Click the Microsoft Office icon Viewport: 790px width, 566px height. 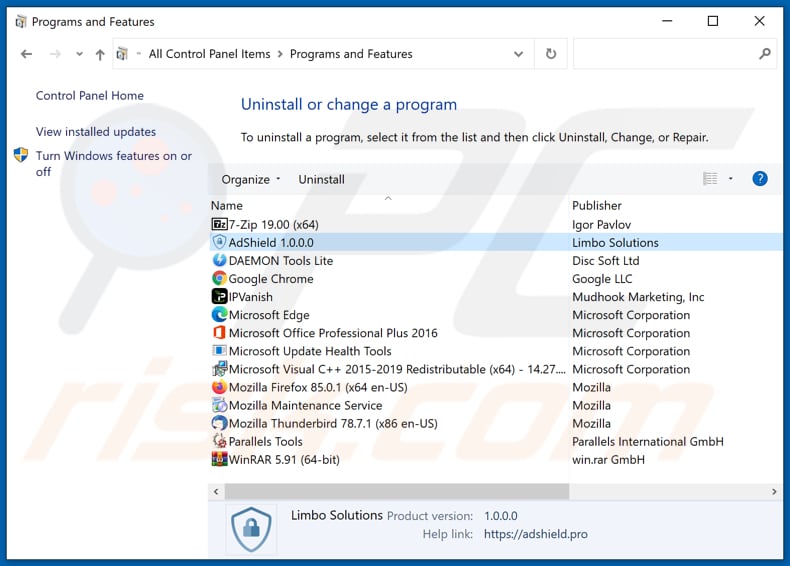tap(219, 333)
